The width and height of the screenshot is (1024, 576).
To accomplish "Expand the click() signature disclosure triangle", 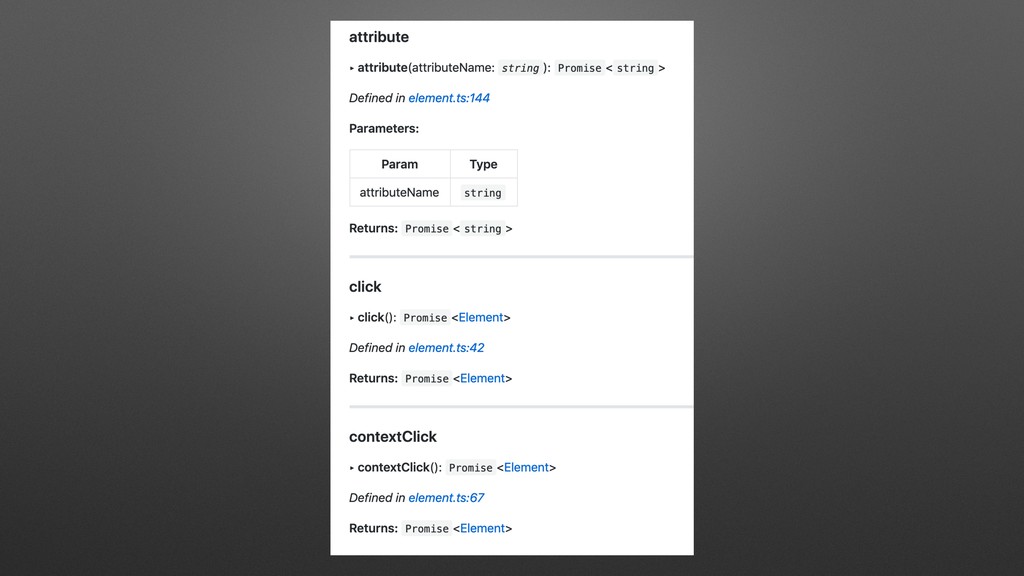I will click(352, 318).
